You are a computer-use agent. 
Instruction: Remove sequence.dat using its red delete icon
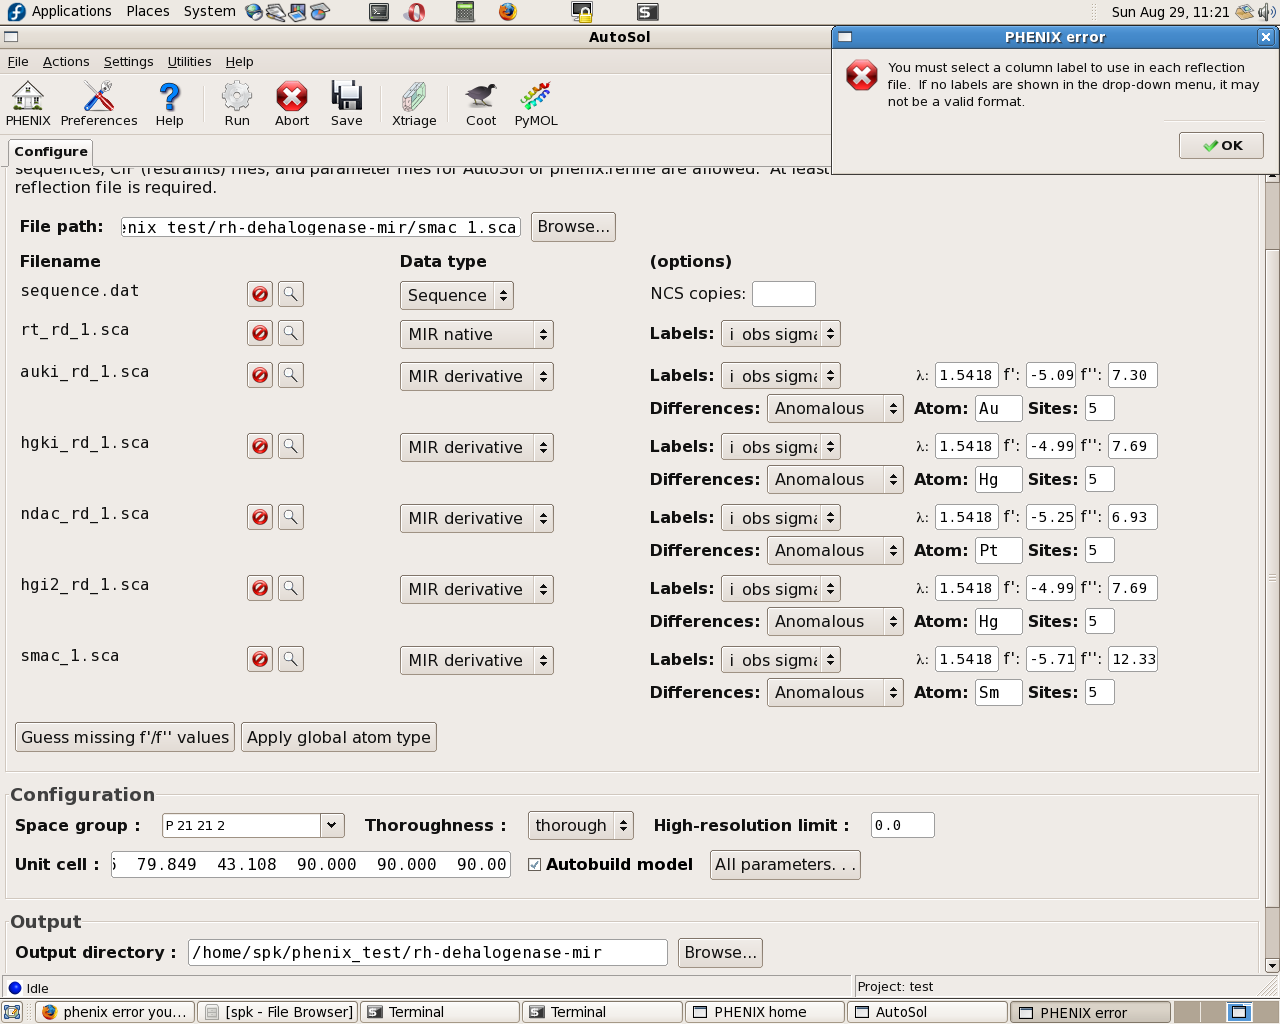tap(260, 294)
